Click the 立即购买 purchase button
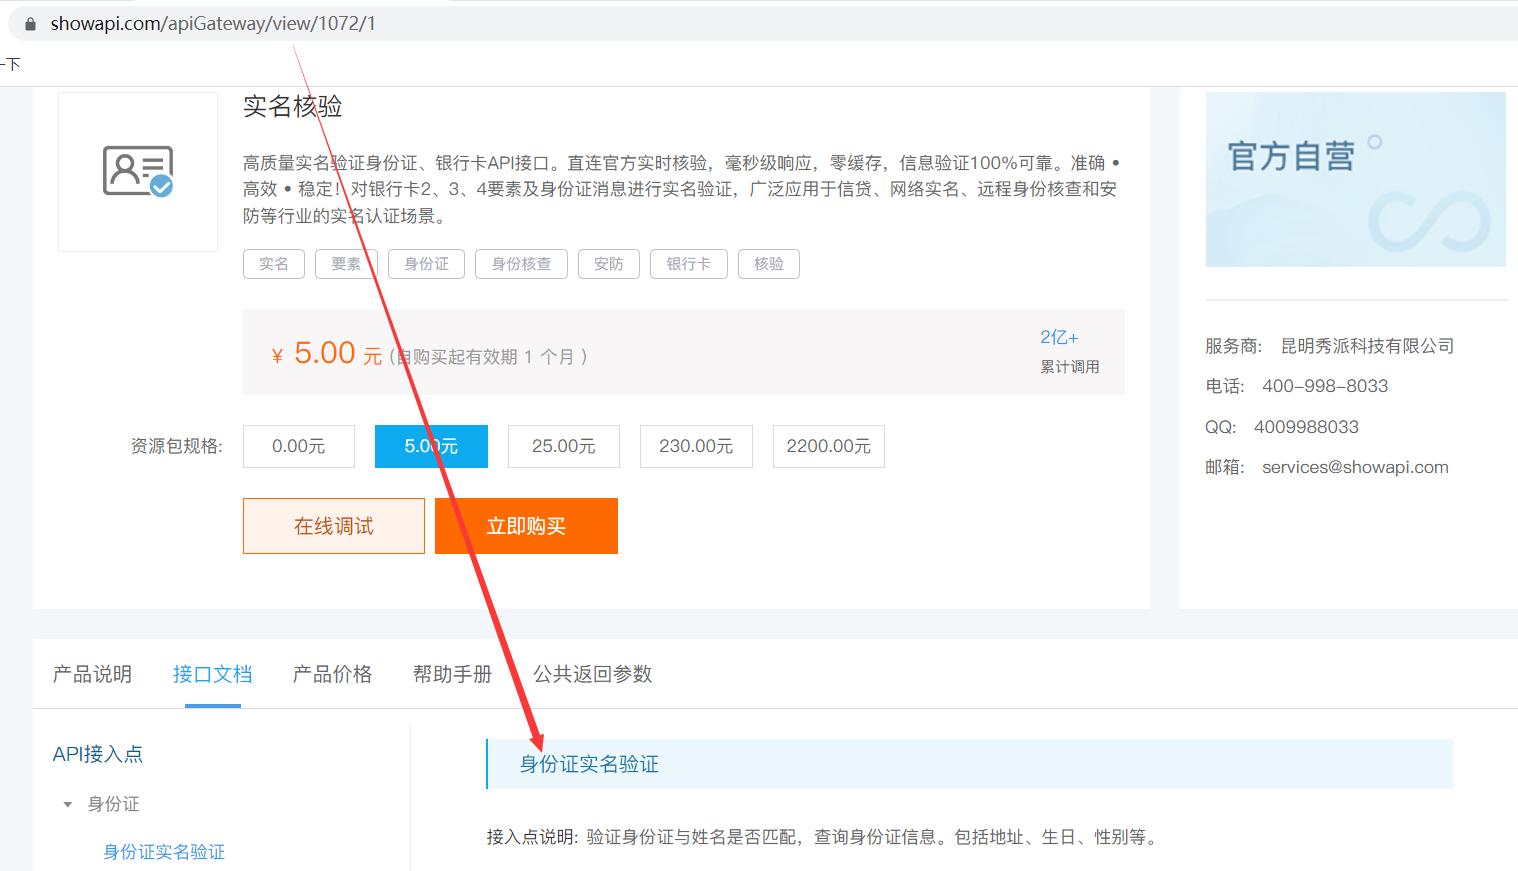 tap(526, 525)
